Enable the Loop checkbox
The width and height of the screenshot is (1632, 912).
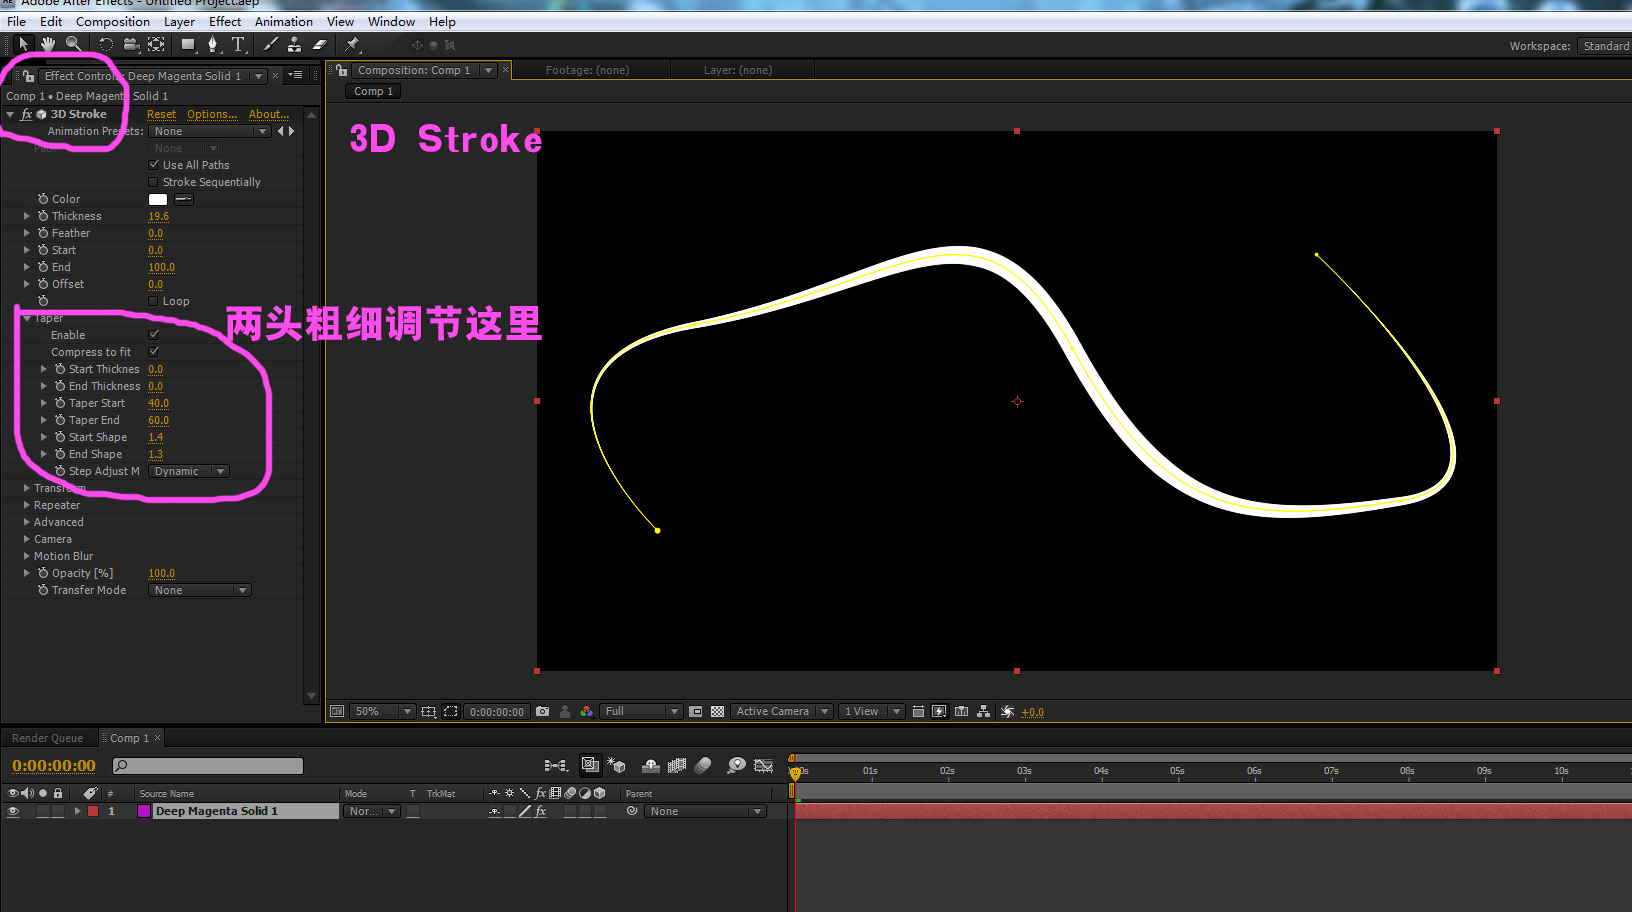point(154,301)
